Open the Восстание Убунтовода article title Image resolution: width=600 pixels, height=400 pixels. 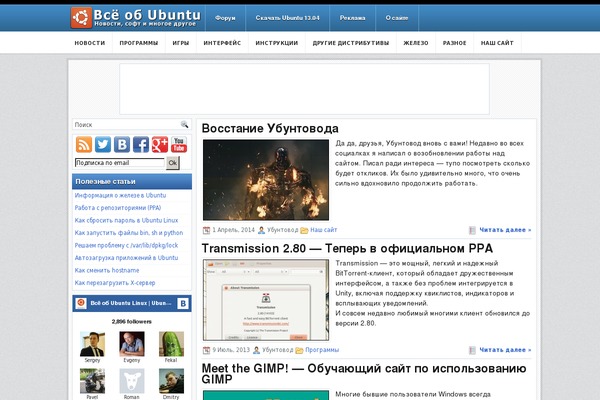[270, 128]
